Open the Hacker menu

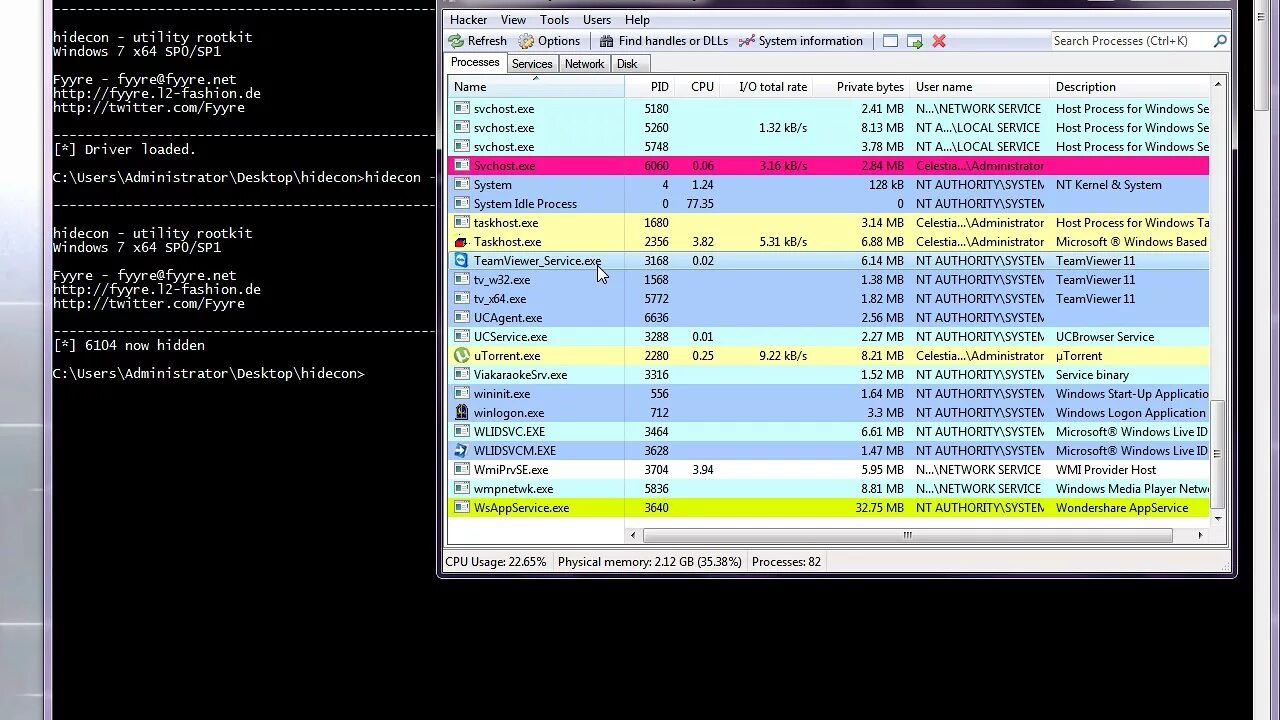[x=468, y=20]
